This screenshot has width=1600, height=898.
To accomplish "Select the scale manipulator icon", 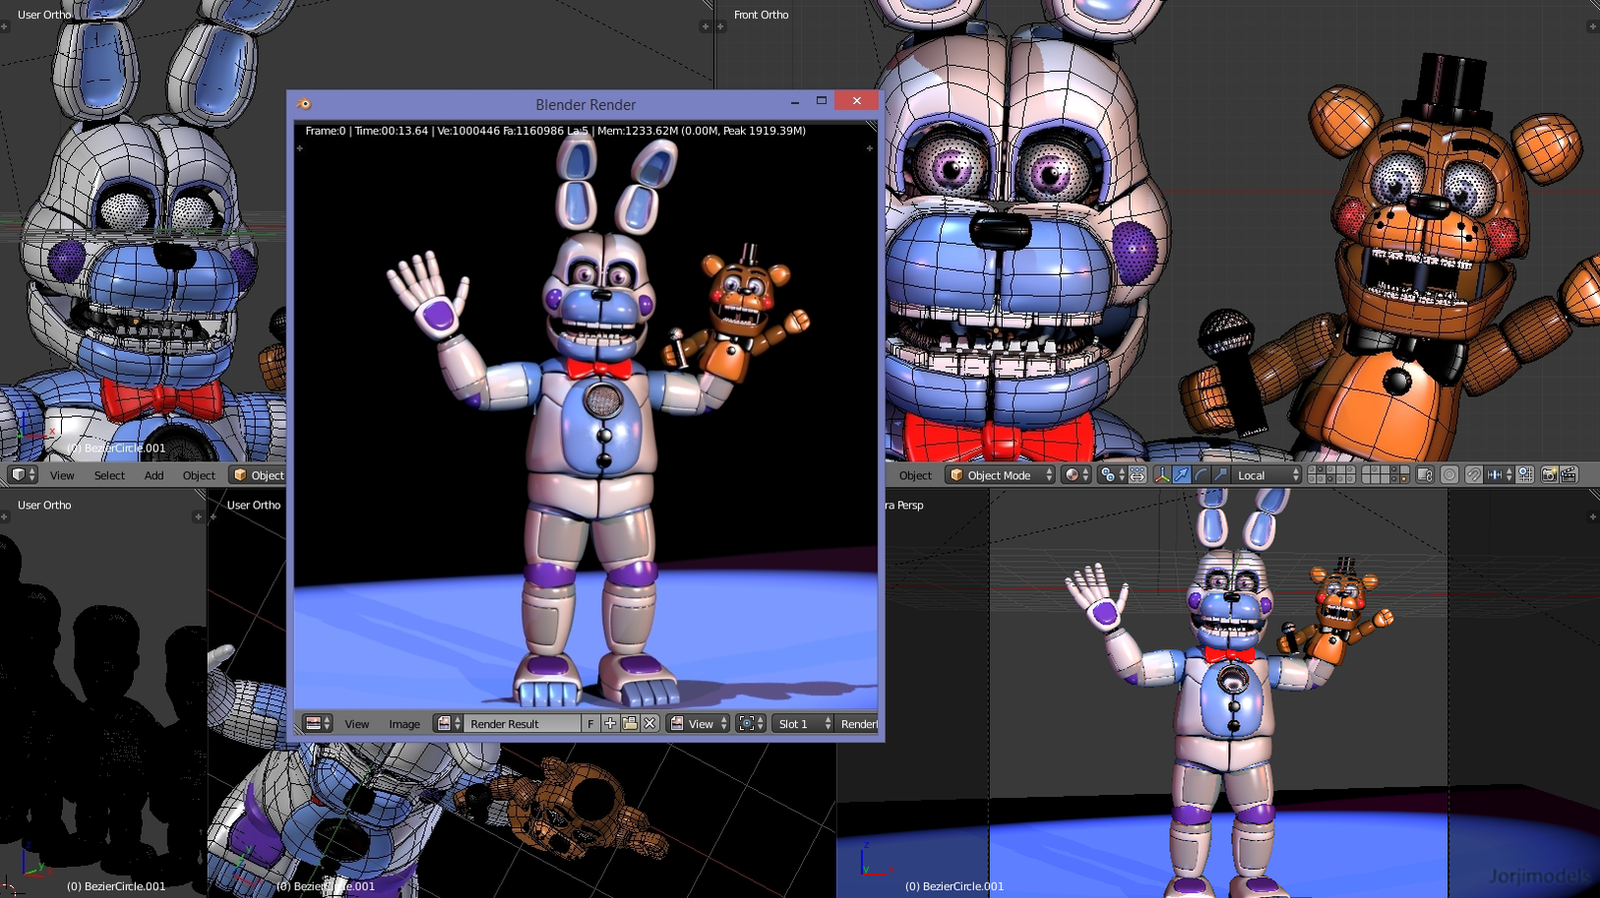I will coord(1220,475).
